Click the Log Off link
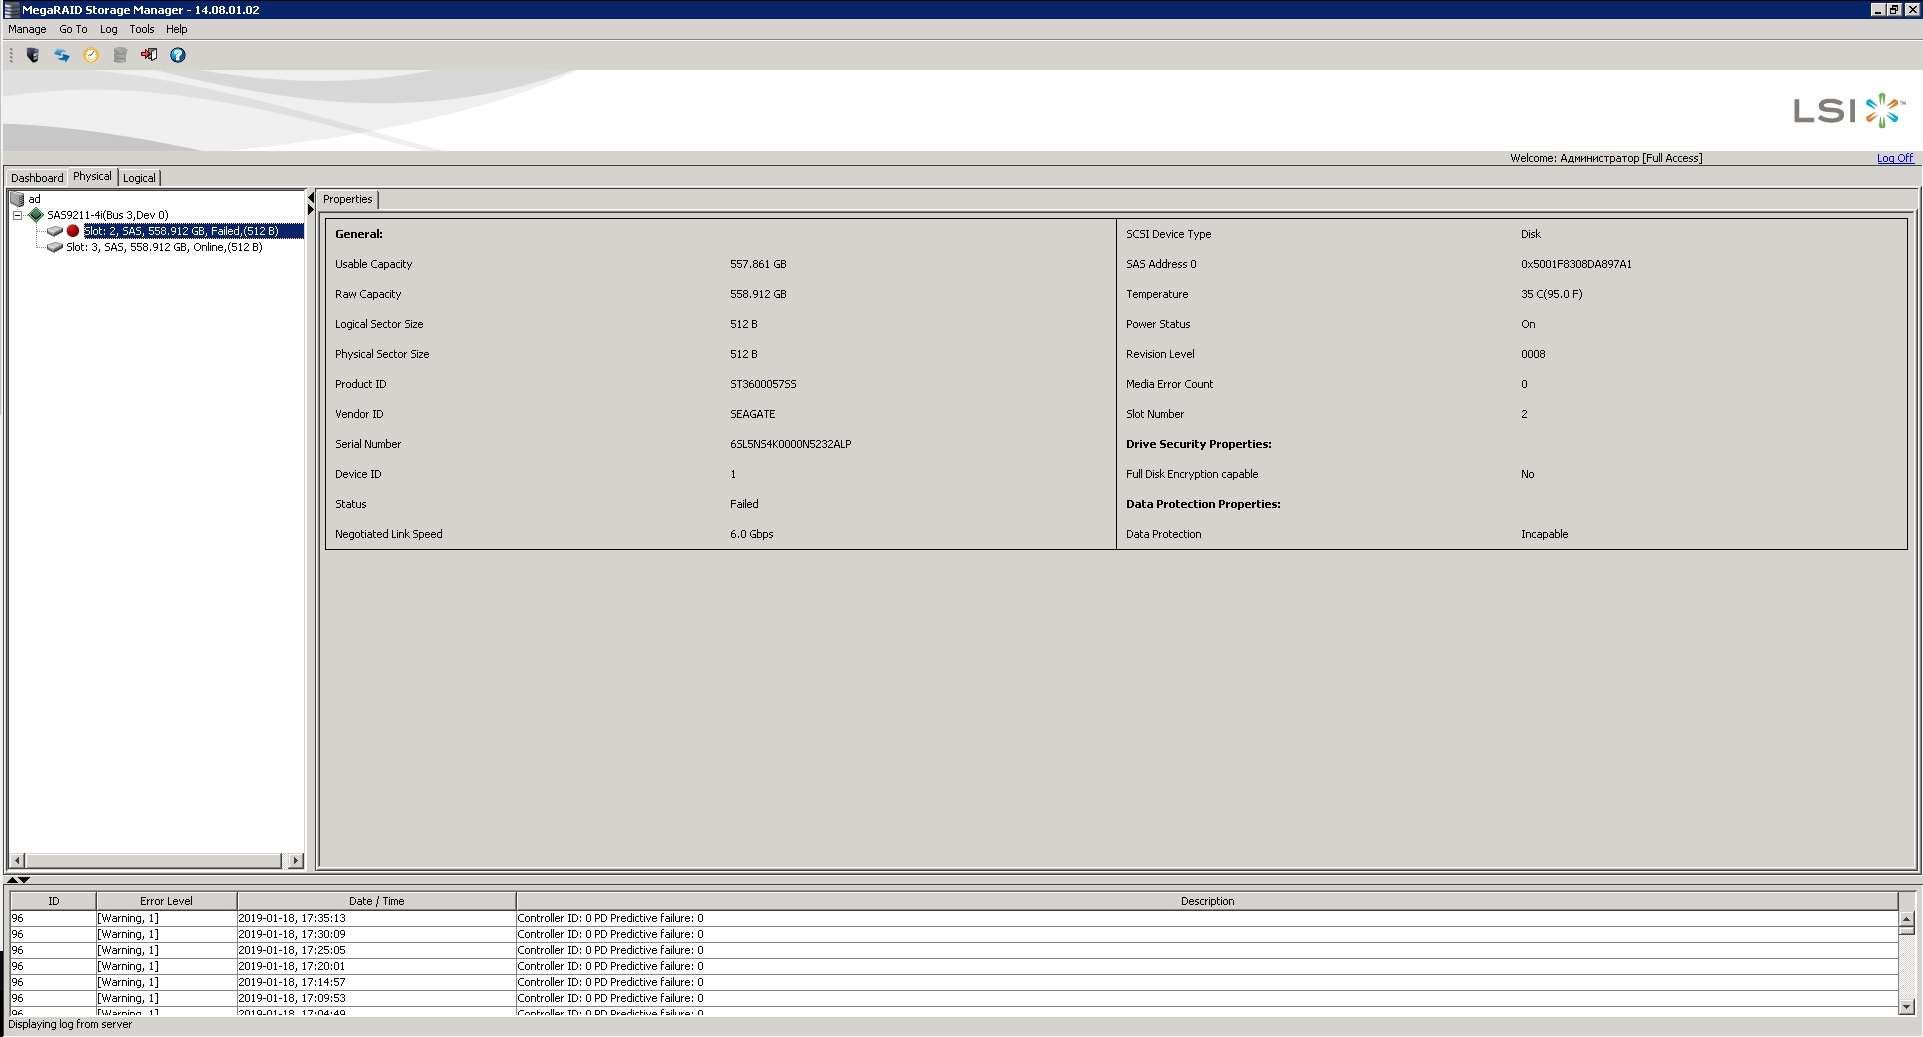This screenshot has height=1037, width=1923. (x=1894, y=158)
